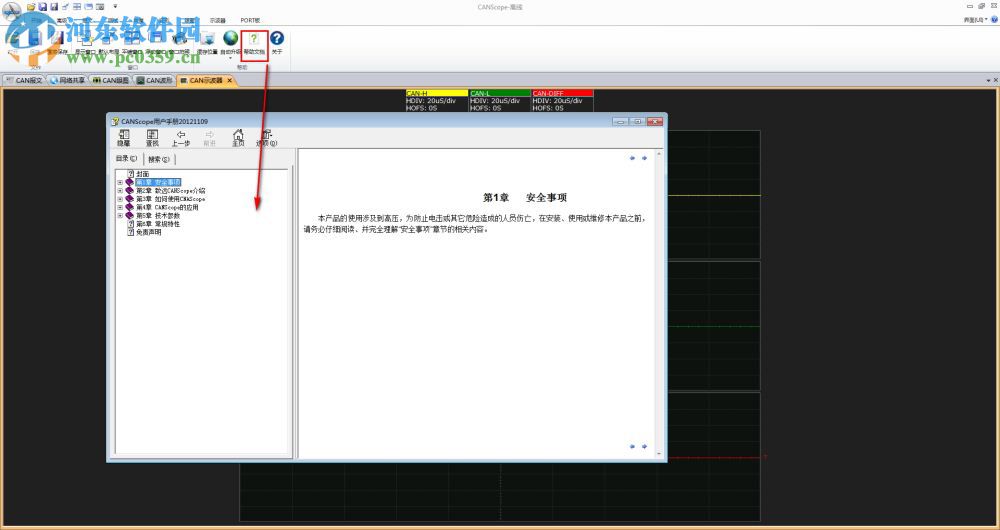Open the quick-access toolbar customize dropdown
Screen dimensions: 1000x530
point(115,6)
